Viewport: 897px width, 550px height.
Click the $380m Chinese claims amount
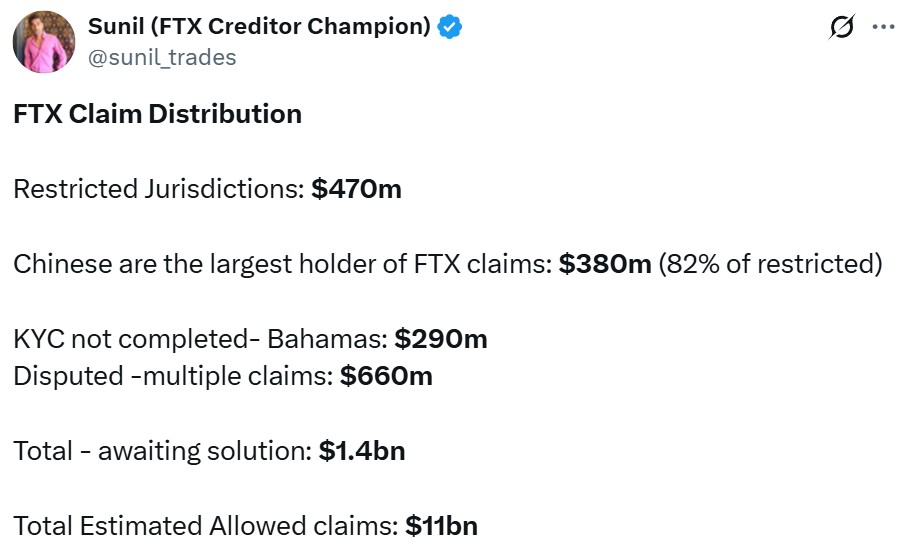(605, 264)
